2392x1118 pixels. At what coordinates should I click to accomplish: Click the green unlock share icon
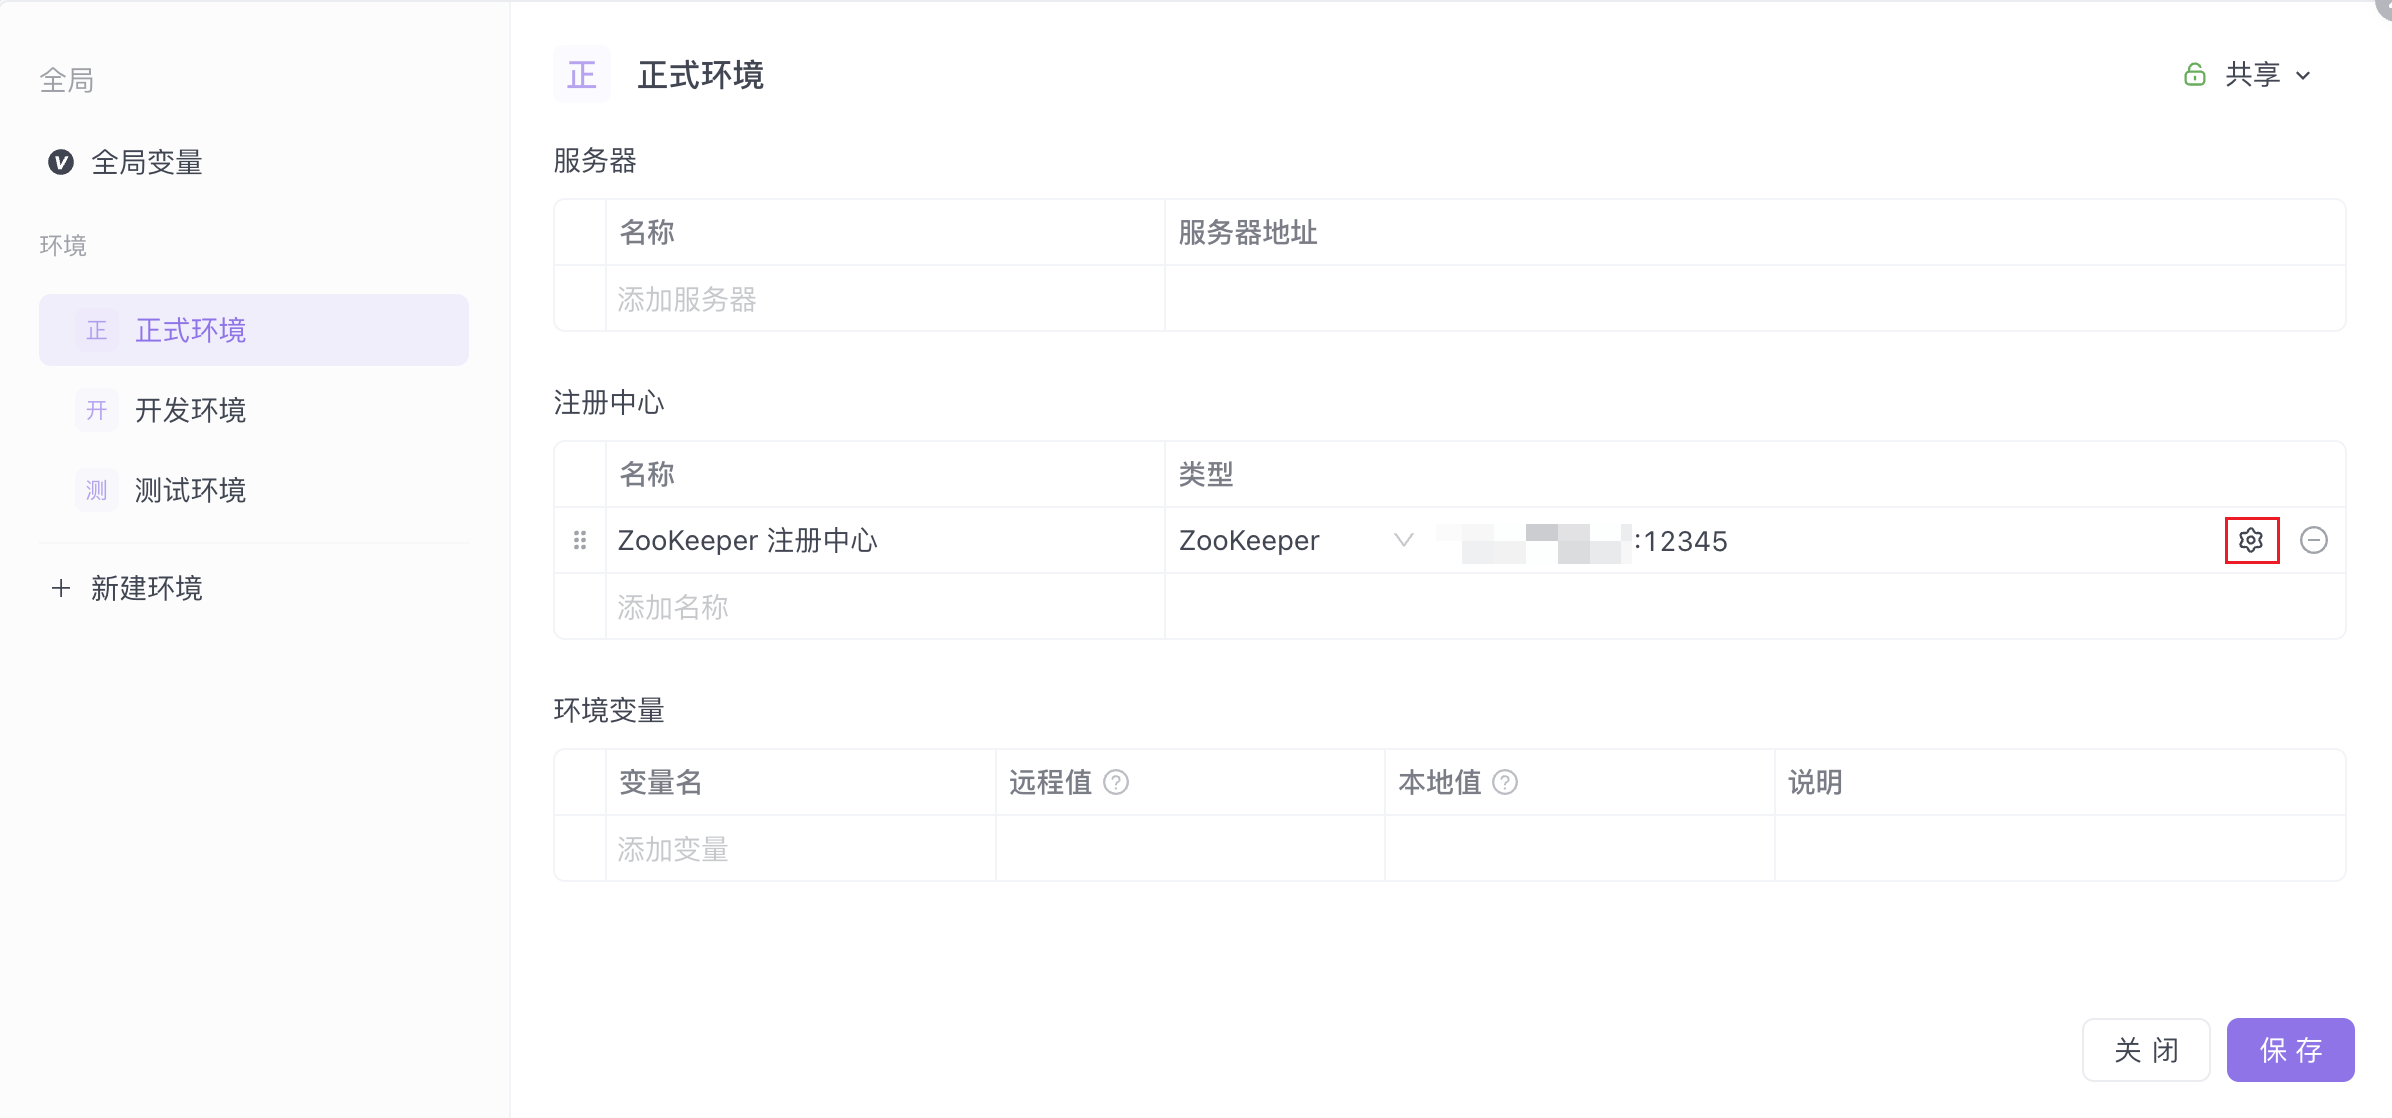2195,75
